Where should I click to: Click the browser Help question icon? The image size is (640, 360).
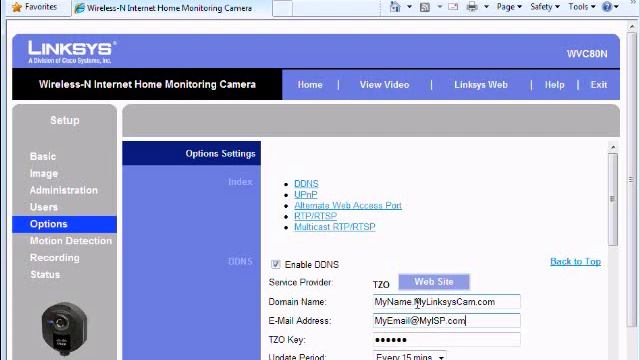[607, 7]
